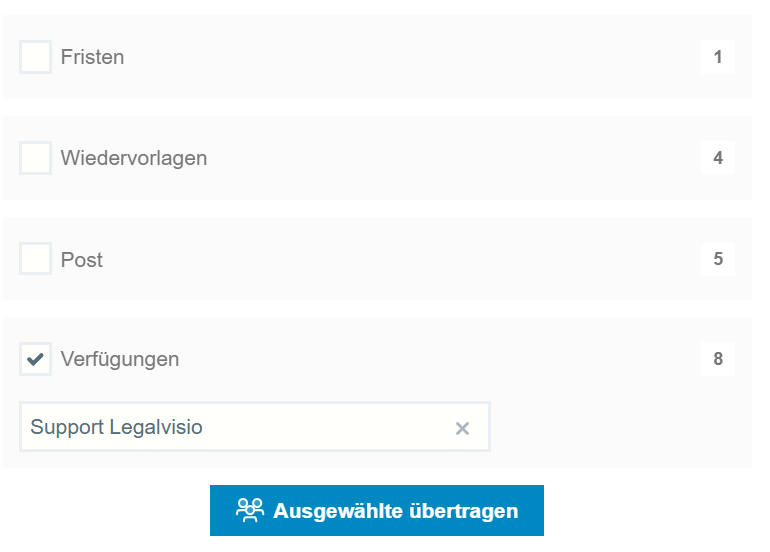Click the Post count badge showing 5
This screenshot has width=770, height=552.
click(x=718, y=259)
